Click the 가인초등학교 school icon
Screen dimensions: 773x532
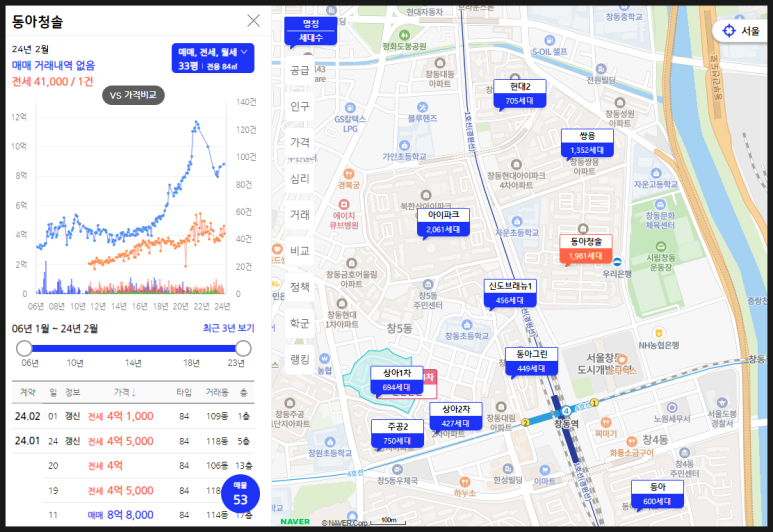(405, 145)
